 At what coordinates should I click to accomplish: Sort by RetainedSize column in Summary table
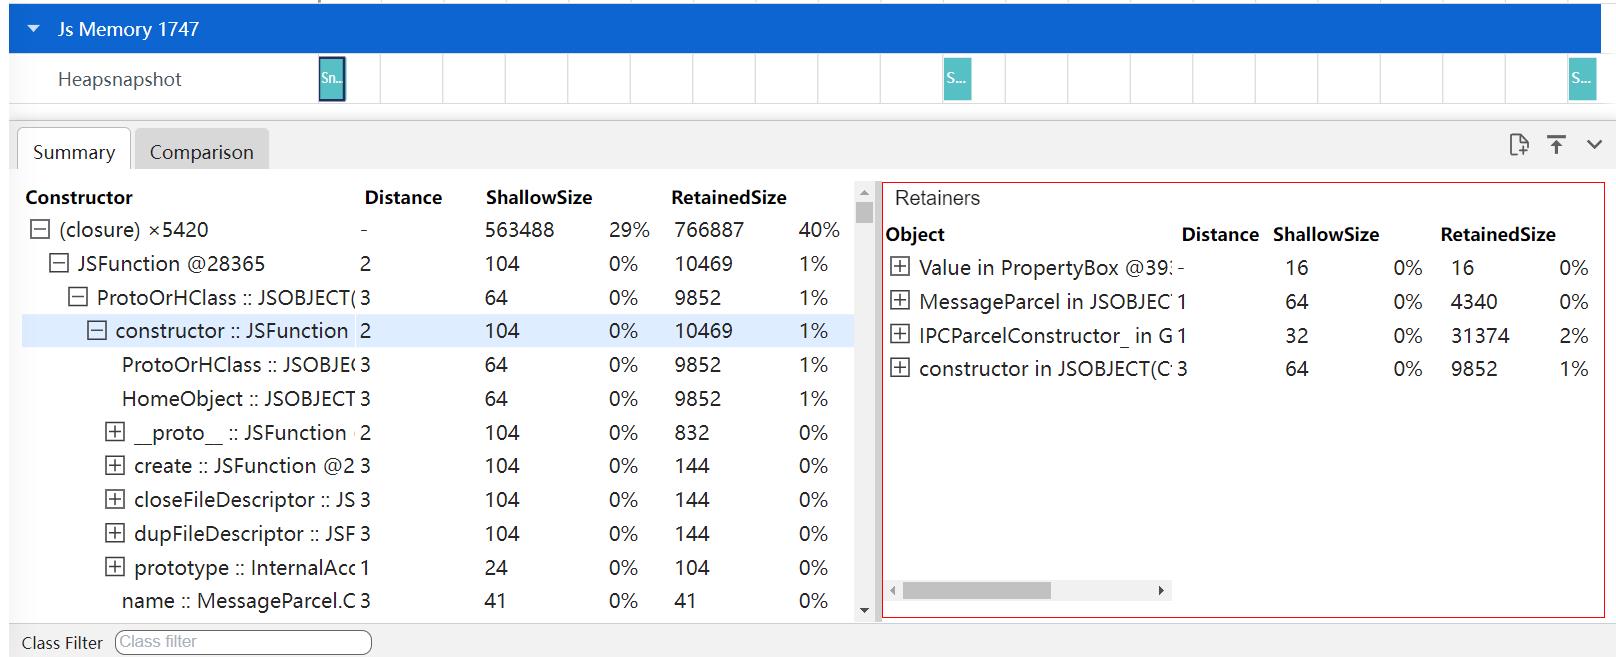pyautogui.click(x=729, y=197)
